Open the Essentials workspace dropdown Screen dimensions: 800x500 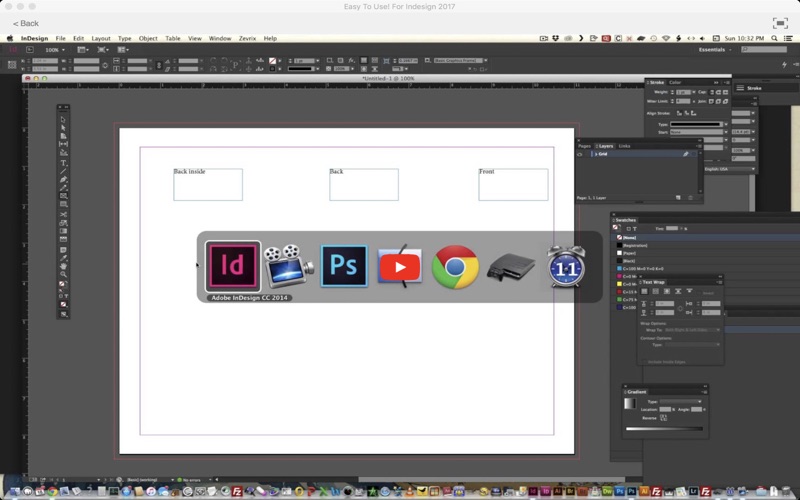(715, 49)
